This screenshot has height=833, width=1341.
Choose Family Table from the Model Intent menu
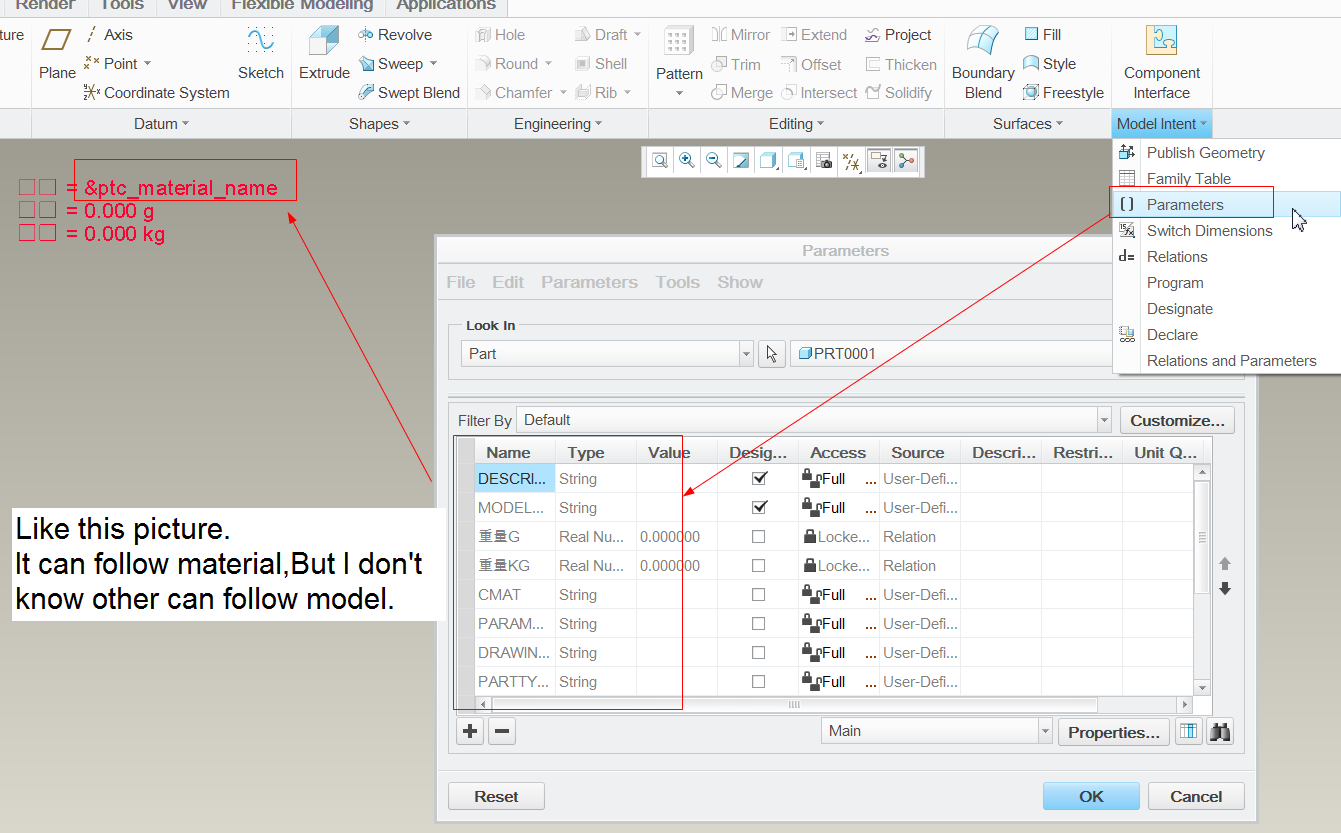point(1226,179)
